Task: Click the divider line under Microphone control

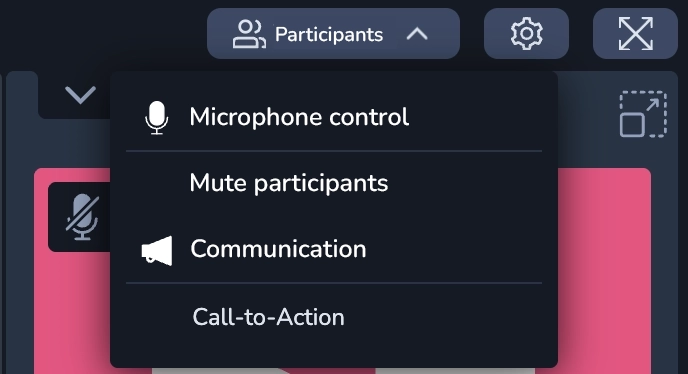Action: click(334, 151)
